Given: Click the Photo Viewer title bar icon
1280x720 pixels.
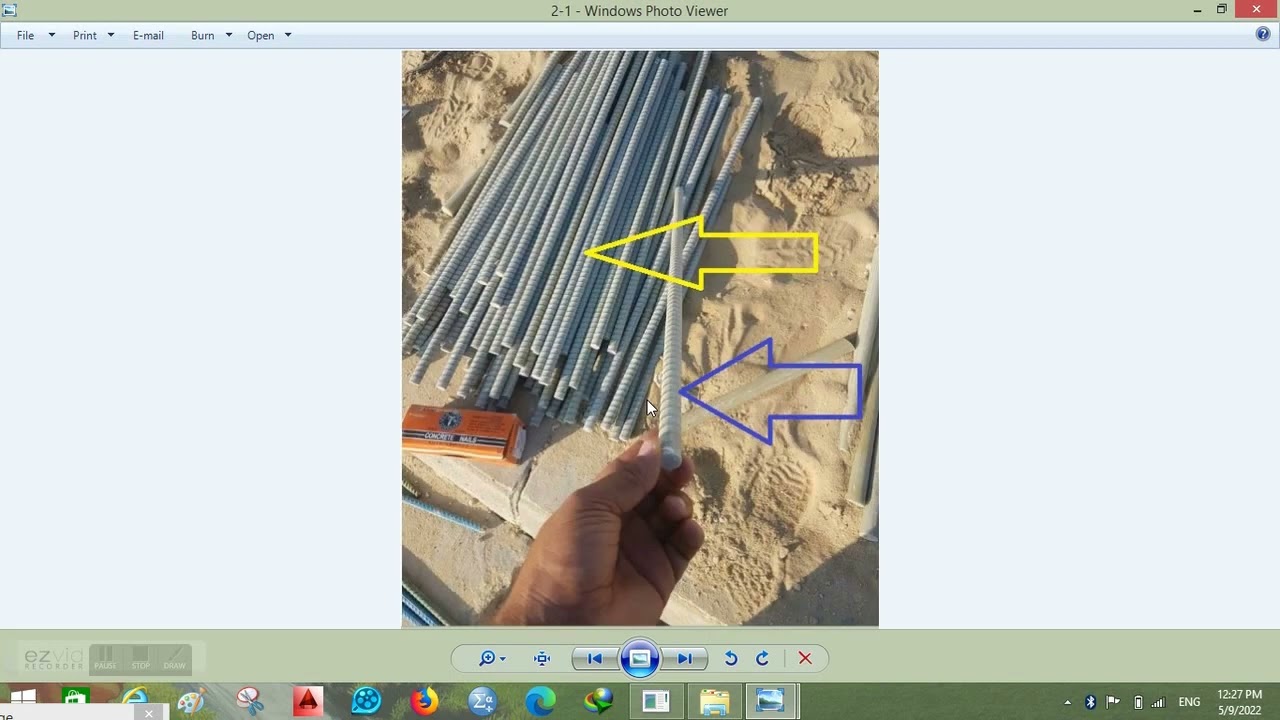Looking at the screenshot, I should [x=10, y=10].
